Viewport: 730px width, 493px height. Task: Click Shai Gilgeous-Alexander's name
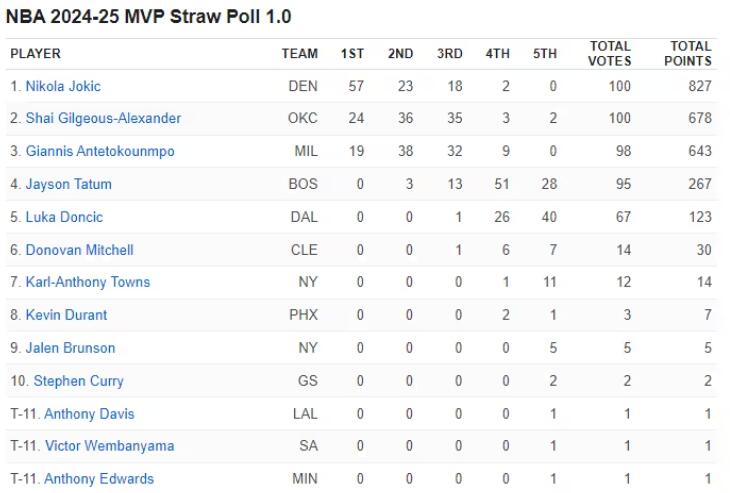click(x=103, y=118)
